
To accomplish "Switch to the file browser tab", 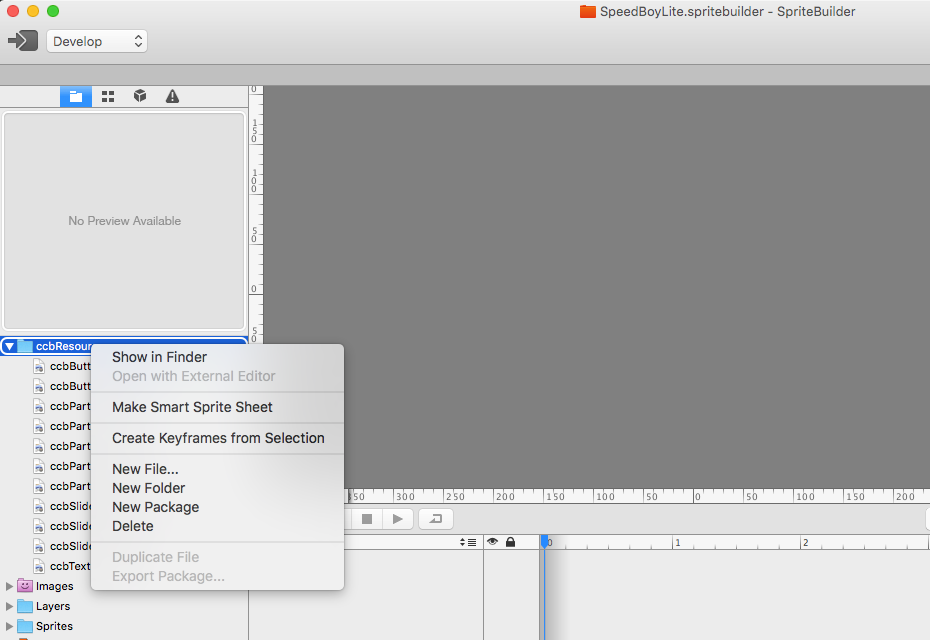I will pos(76,96).
